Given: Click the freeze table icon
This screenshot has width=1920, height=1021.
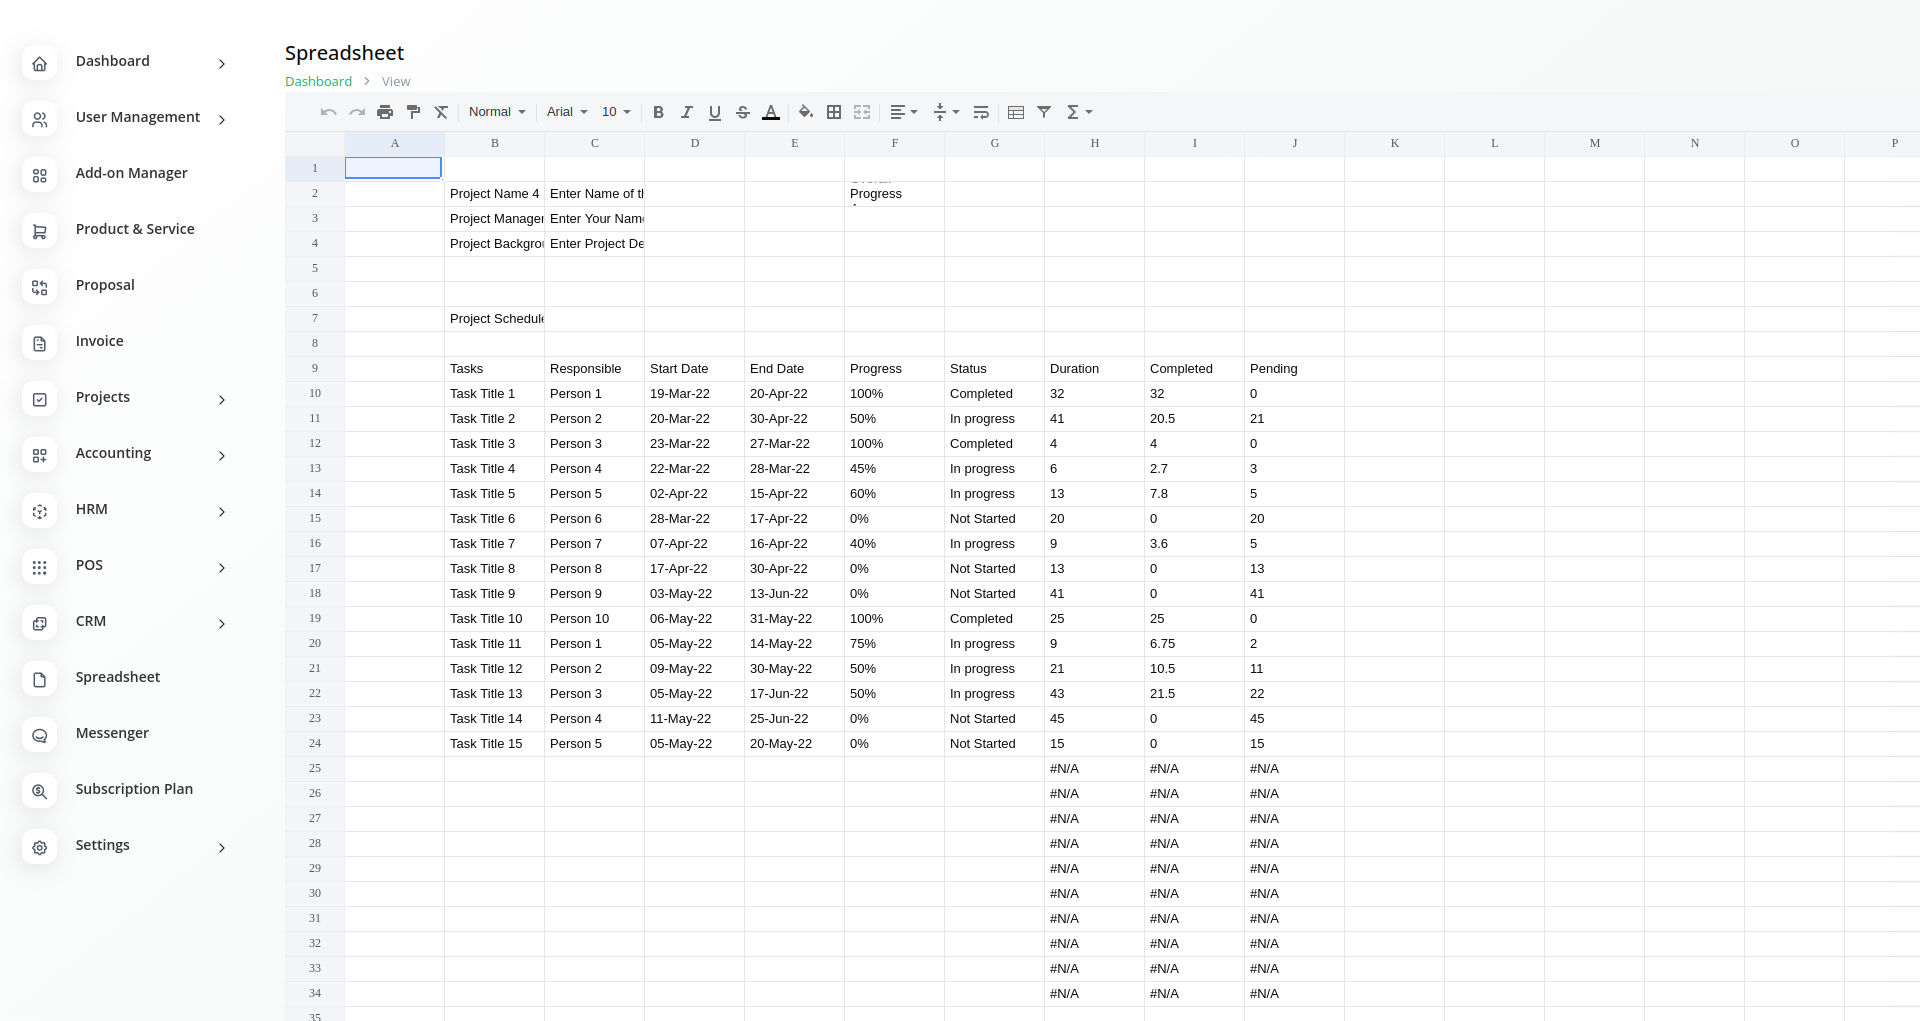Looking at the screenshot, I should (x=1016, y=112).
